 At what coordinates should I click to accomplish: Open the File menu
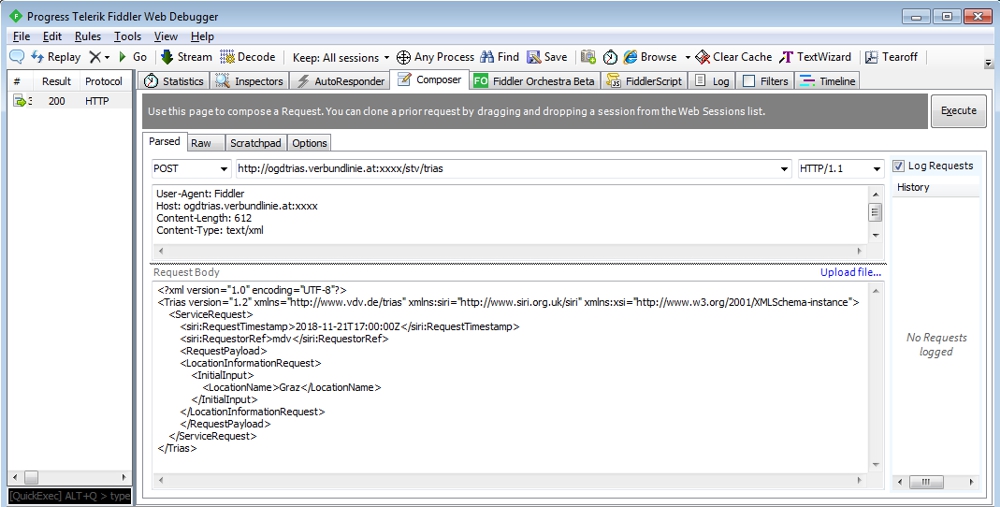pyautogui.click(x=21, y=36)
